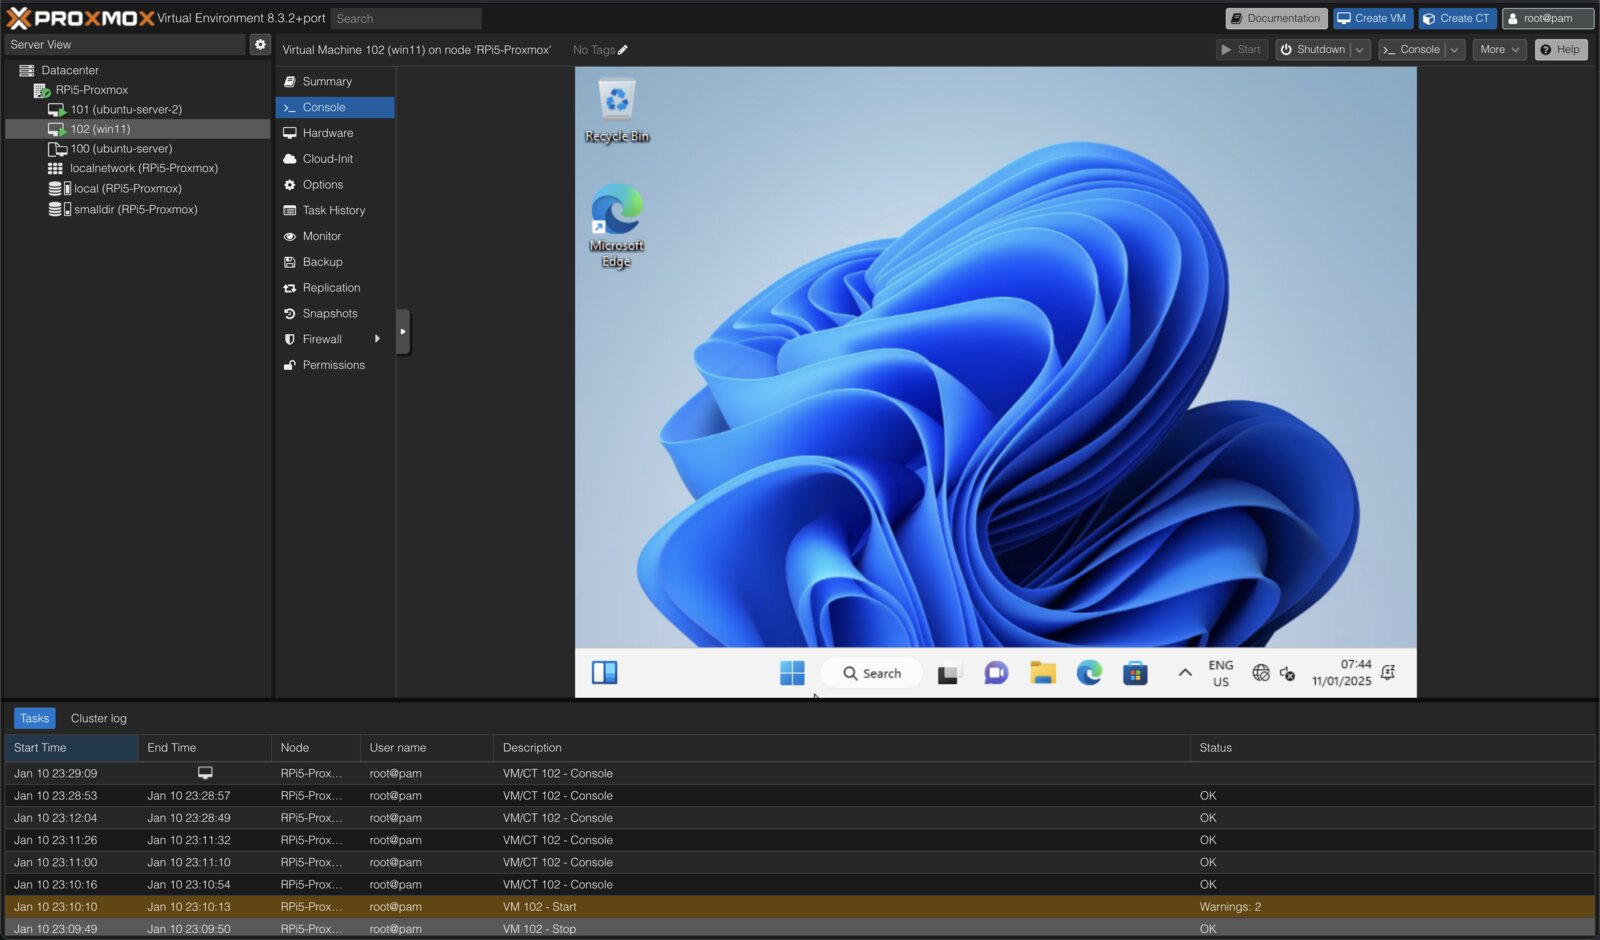
Task: Open the Snapshots section
Action: (x=335, y=314)
